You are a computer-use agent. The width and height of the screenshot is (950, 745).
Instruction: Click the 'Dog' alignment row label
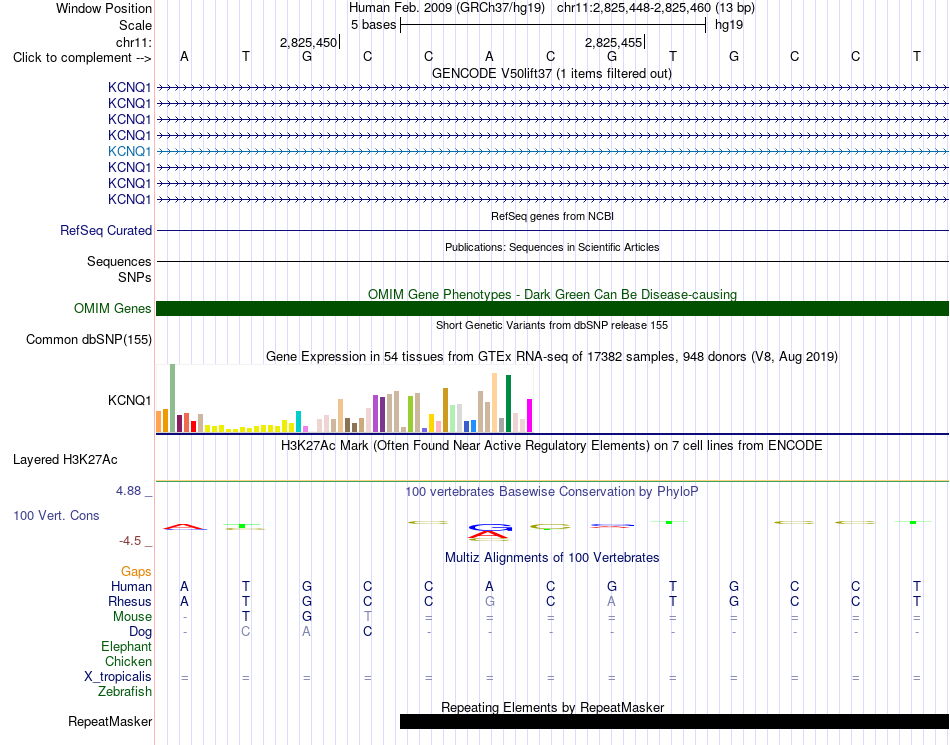tap(140, 632)
